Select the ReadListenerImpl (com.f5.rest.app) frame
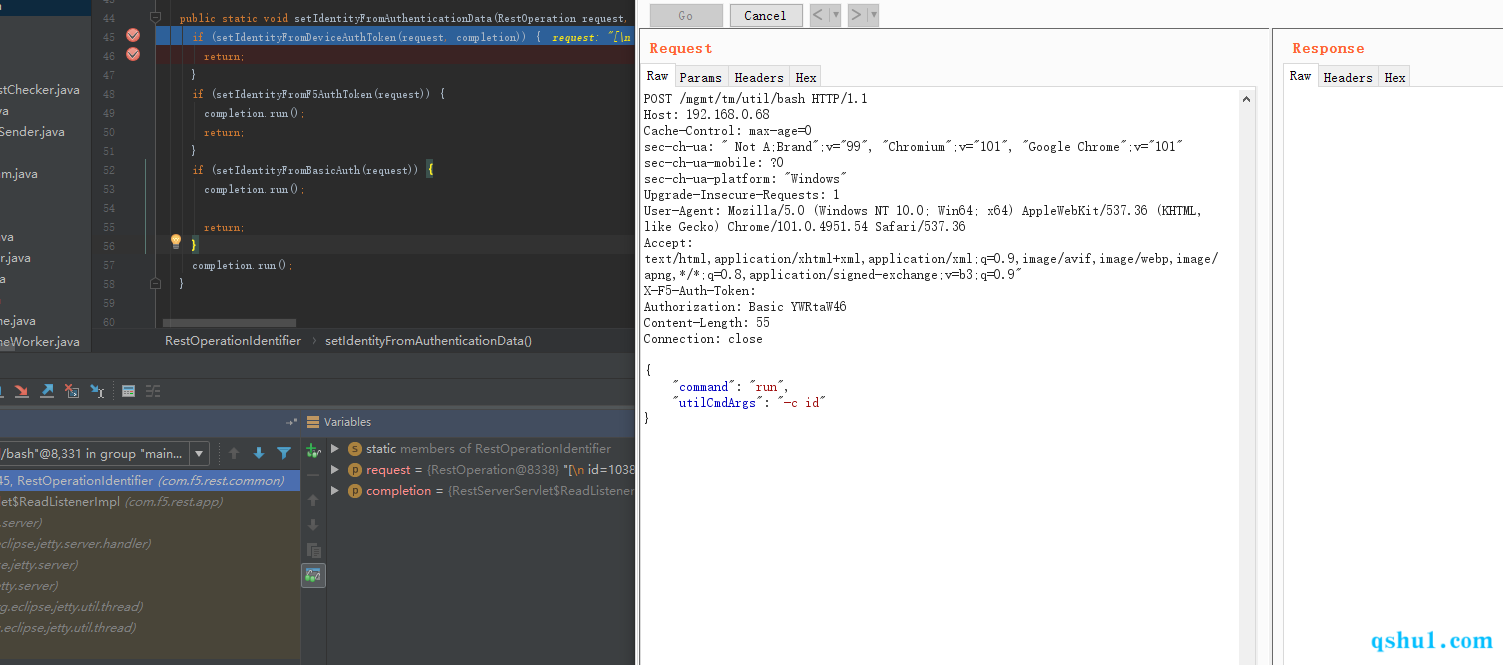1503x665 pixels. [150, 502]
